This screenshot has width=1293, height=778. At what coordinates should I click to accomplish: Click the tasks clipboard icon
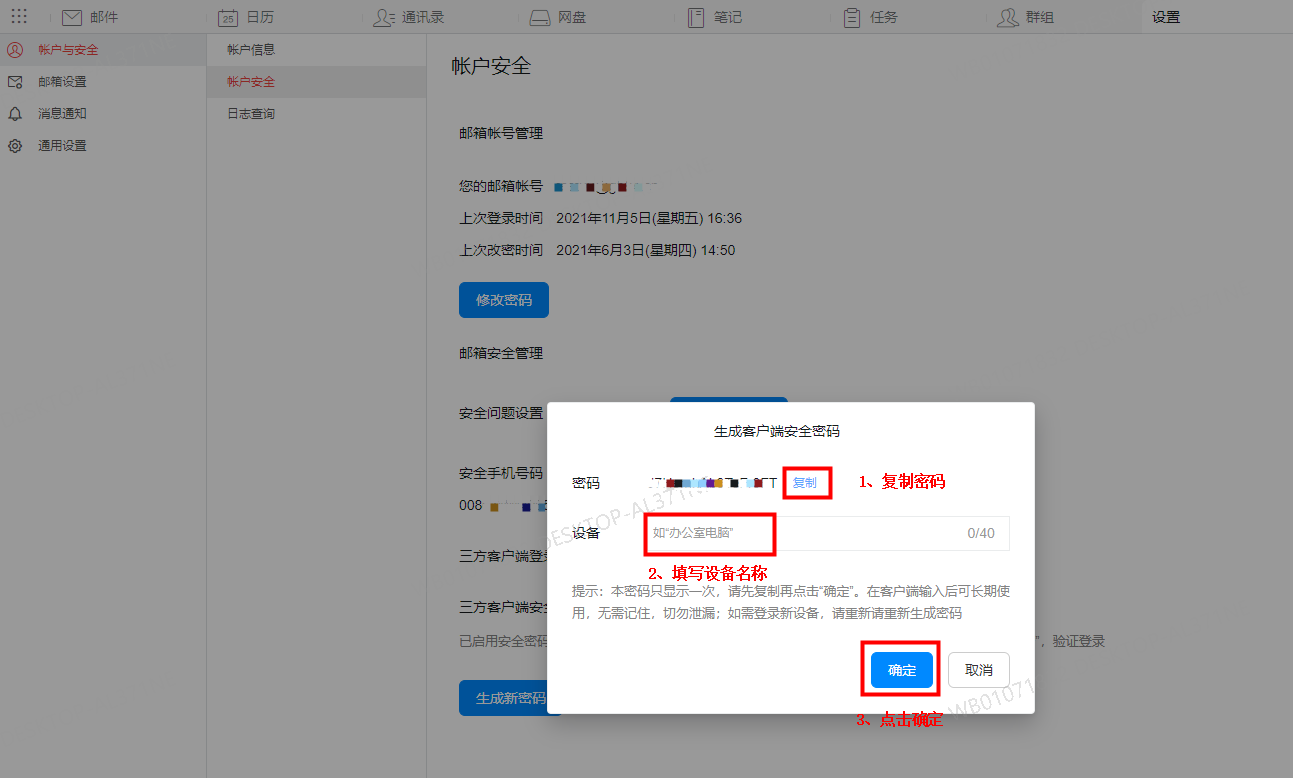click(x=852, y=17)
